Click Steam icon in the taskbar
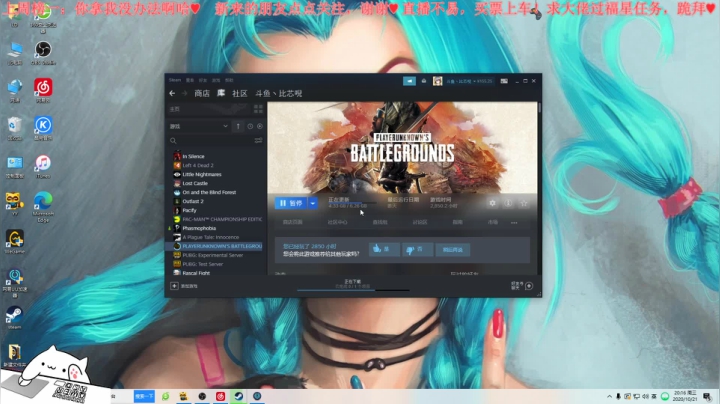This screenshot has width=720, height=404. coord(239,396)
